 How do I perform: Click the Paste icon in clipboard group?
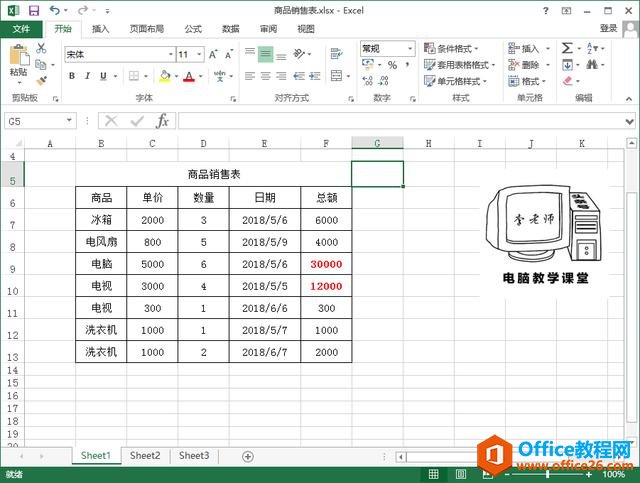(18, 58)
